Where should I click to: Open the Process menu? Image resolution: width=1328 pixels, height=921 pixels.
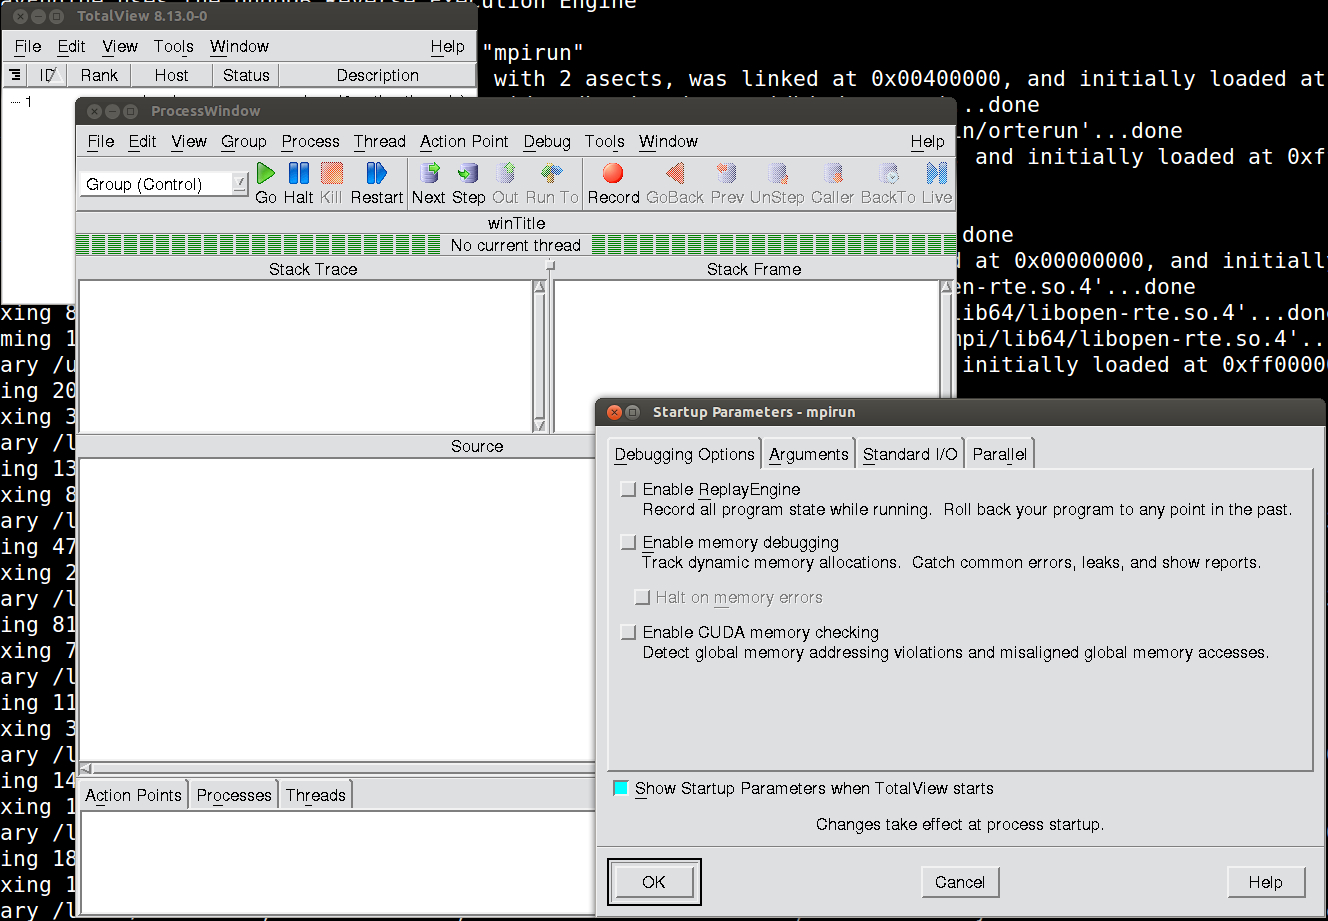[311, 141]
